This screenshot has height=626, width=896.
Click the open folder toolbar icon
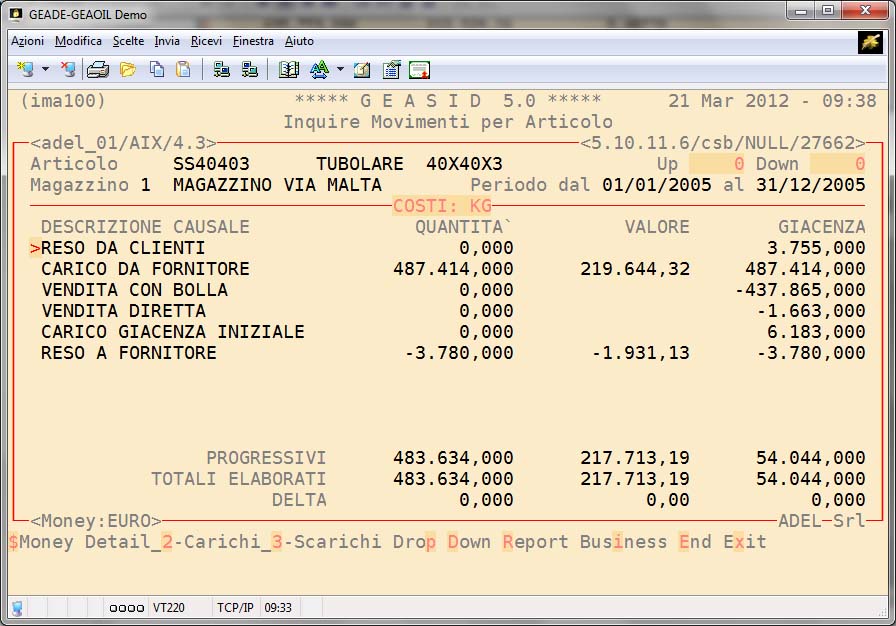128,69
